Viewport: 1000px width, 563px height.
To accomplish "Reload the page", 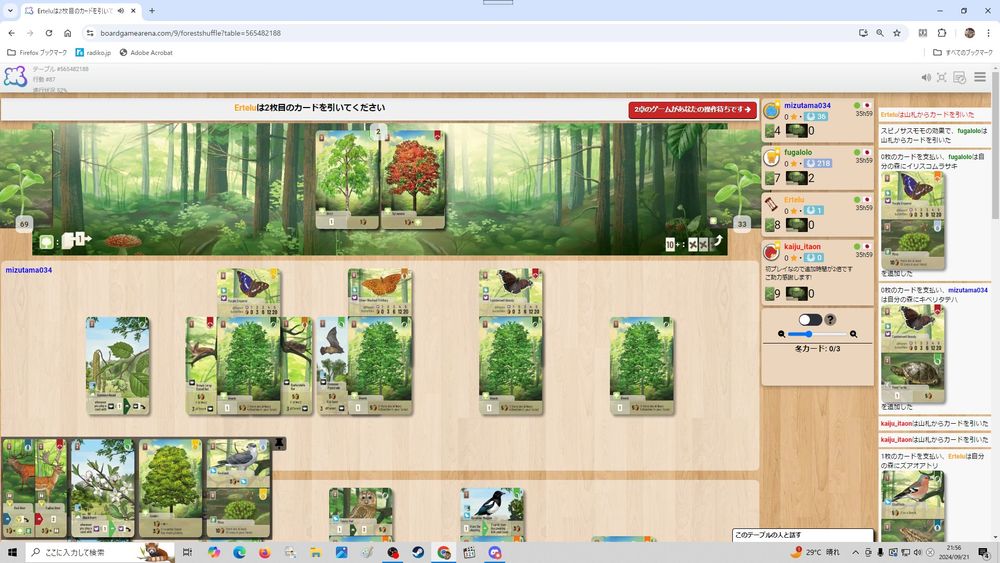I will (48, 33).
